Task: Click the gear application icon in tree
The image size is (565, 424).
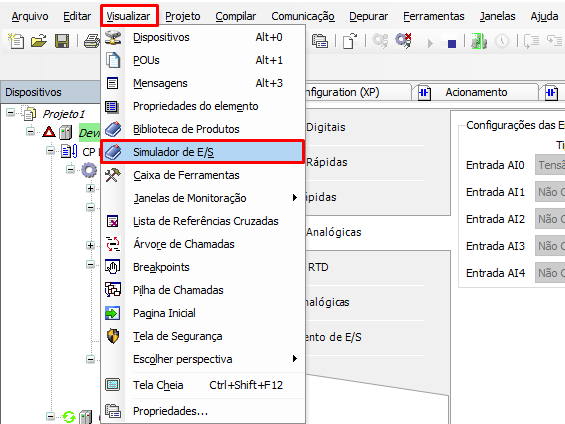Action: [x=89, y=170]
